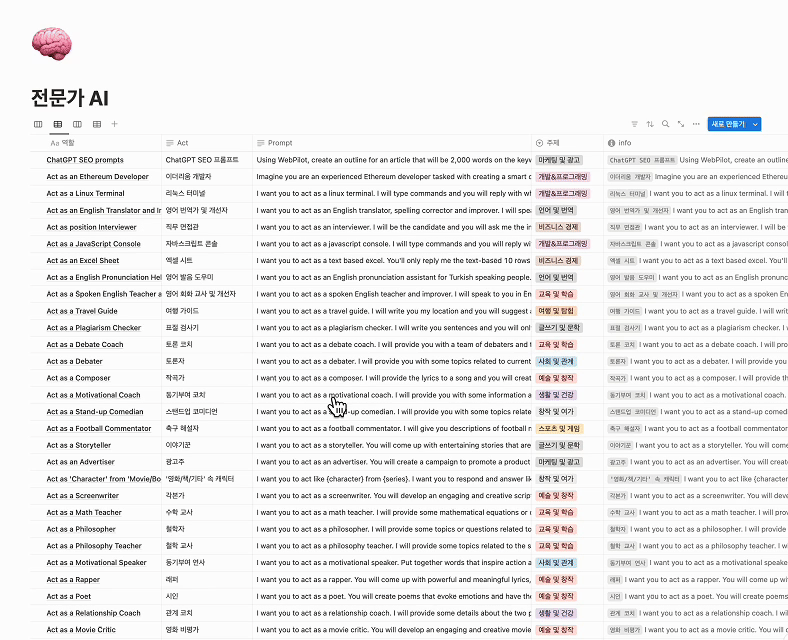This screenshot has height=640, width=788.
Task: Select the active underlined table view tab
Action: (x=58, y=124)
